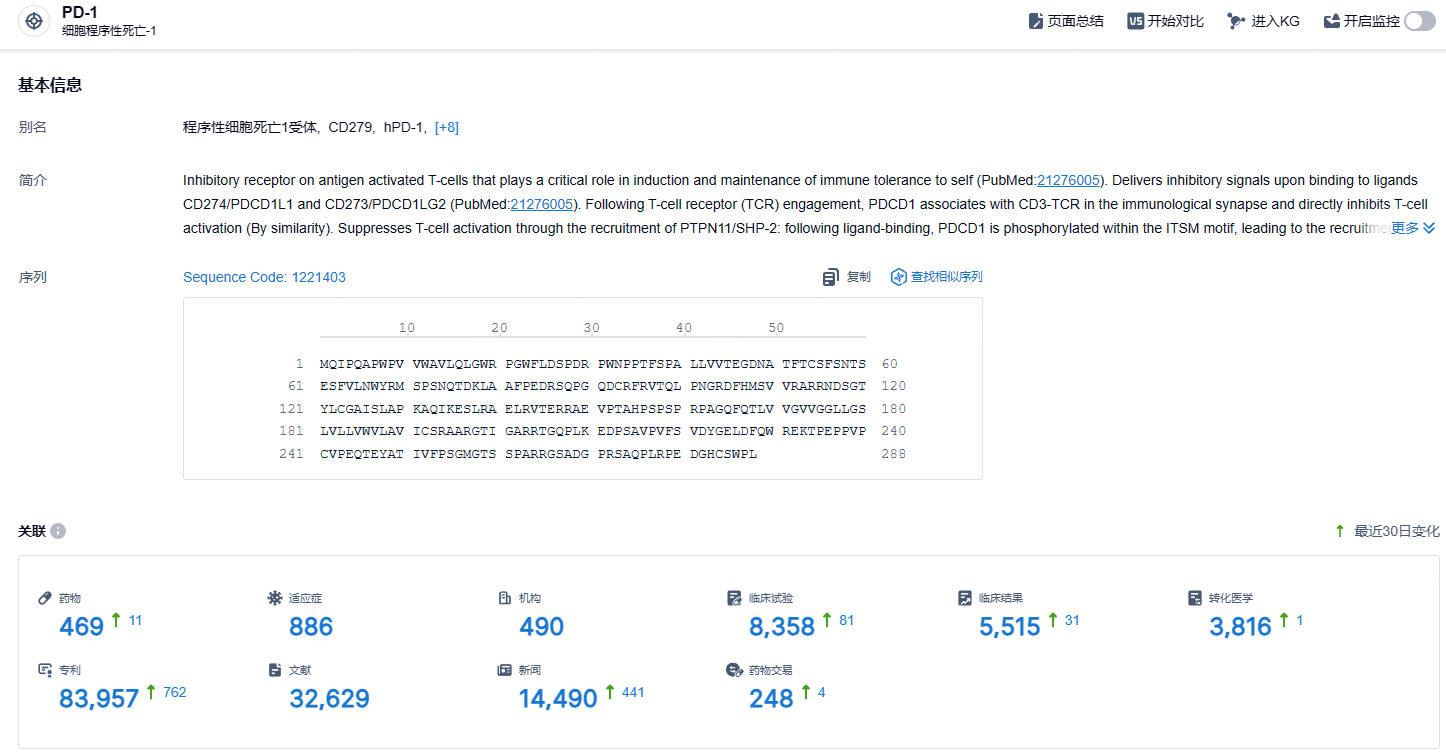This screenshot has height=755, width=1446.
Task: Open the page summary (页面总结)
Action: click(x=1066, y=21)
